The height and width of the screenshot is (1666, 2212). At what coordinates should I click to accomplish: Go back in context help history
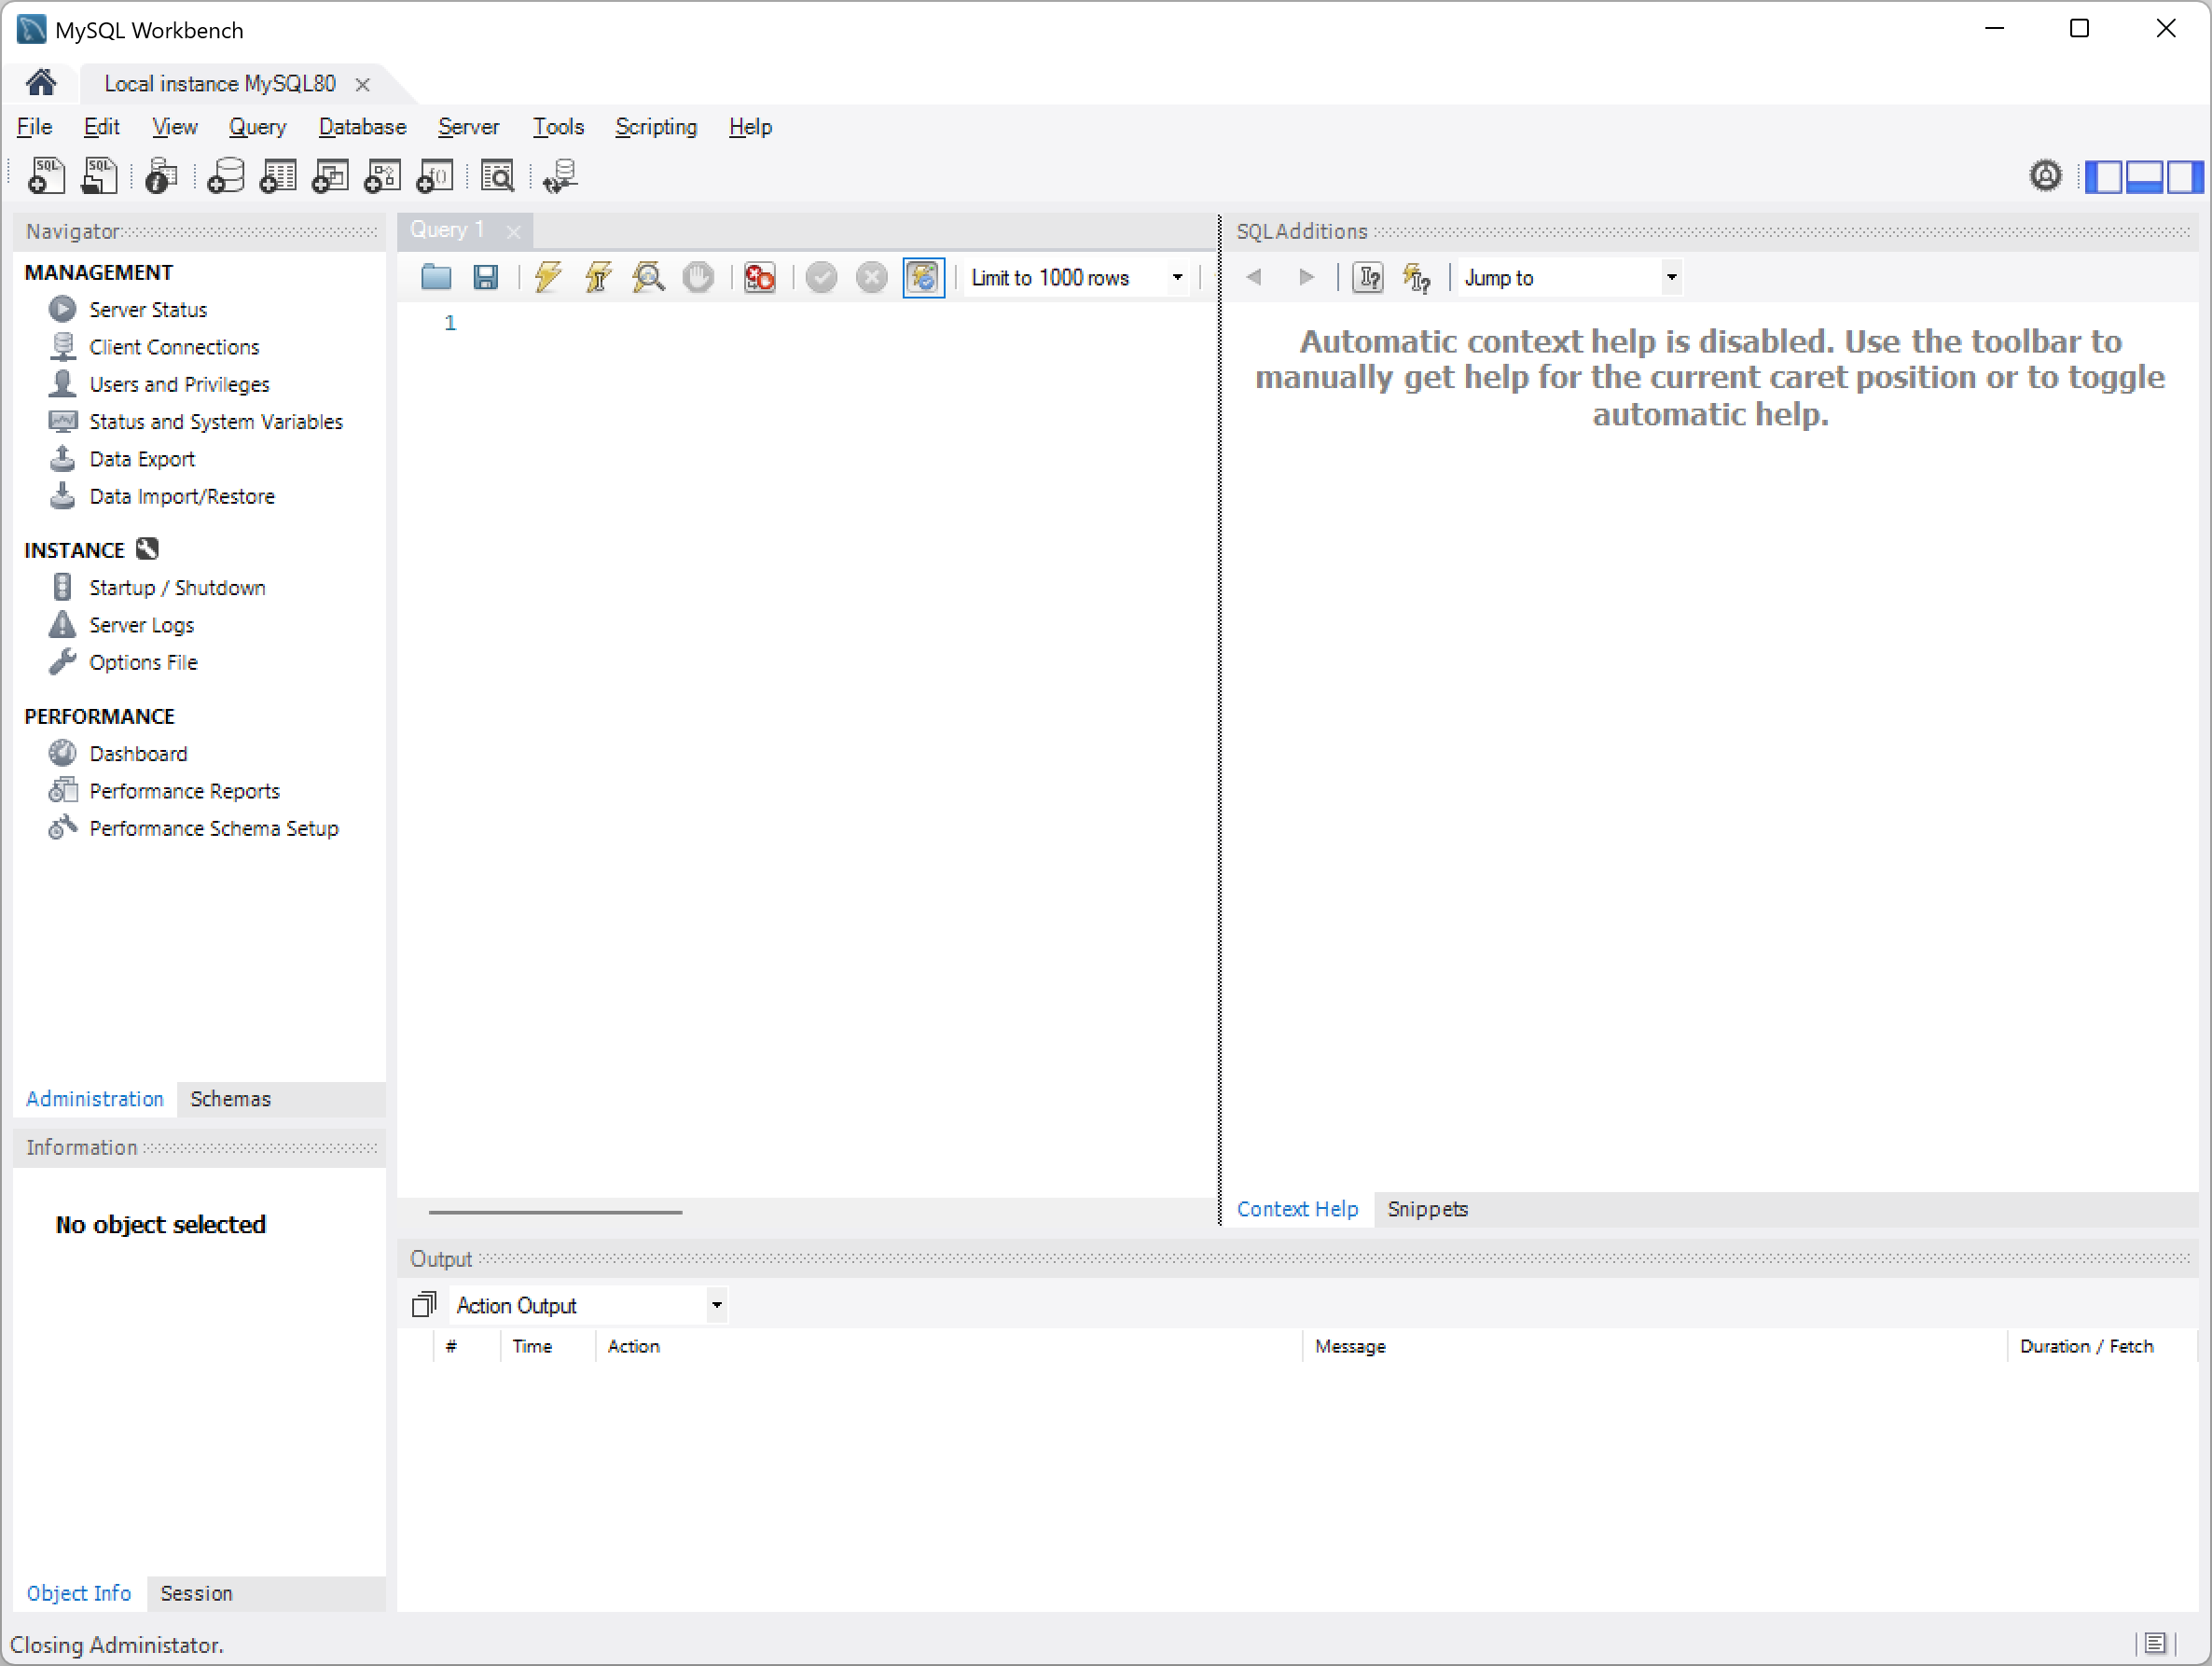(1254, 277)
